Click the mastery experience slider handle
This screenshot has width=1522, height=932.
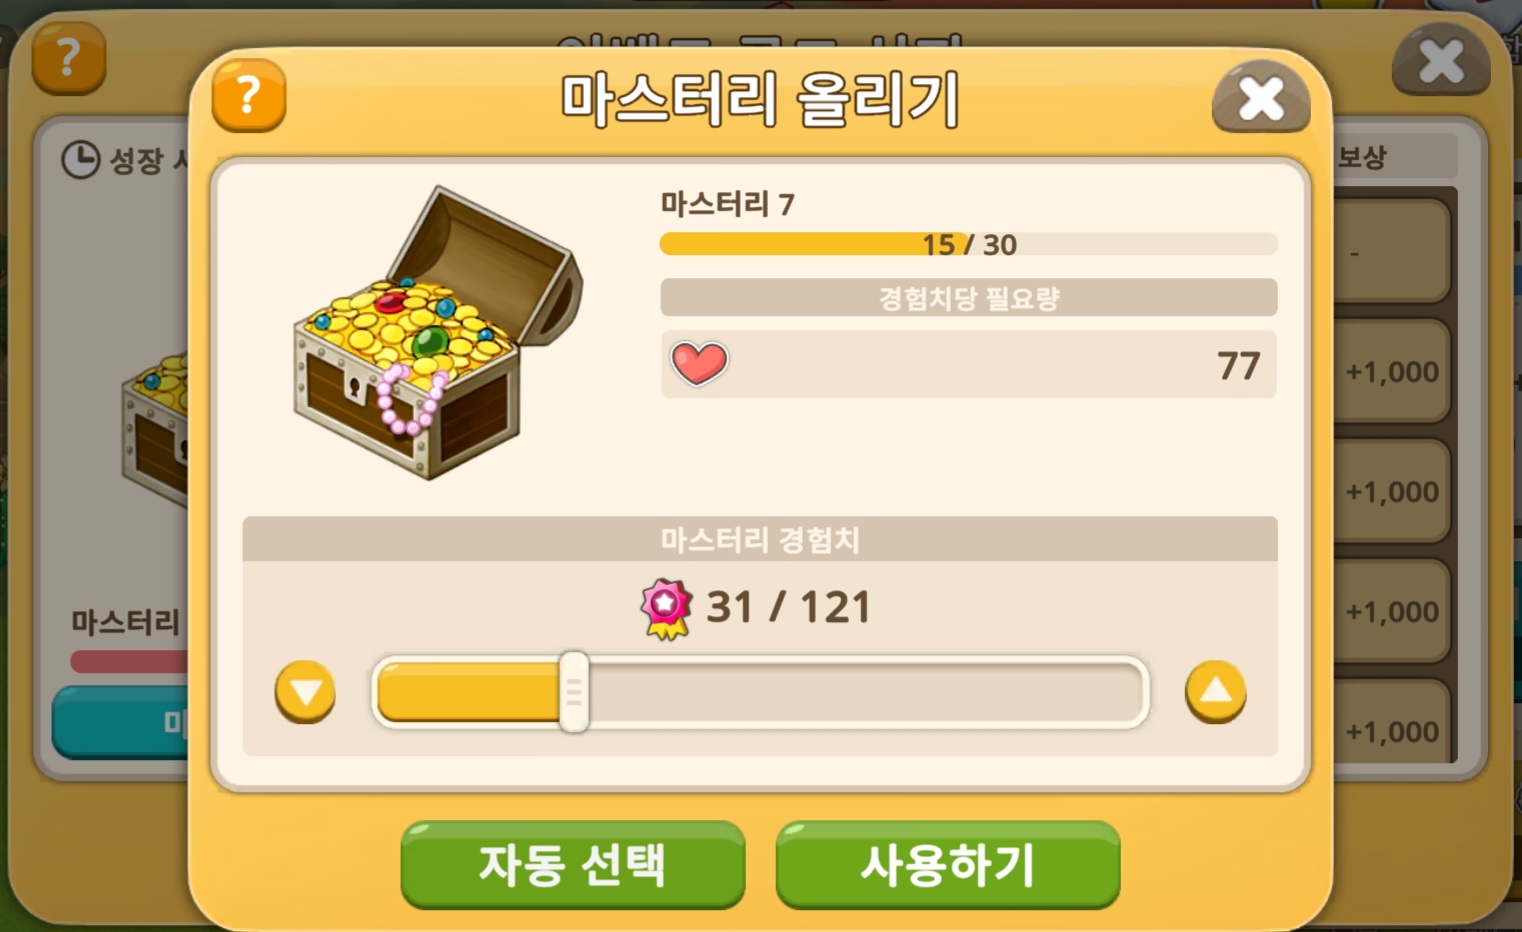[x=574, y=692]
